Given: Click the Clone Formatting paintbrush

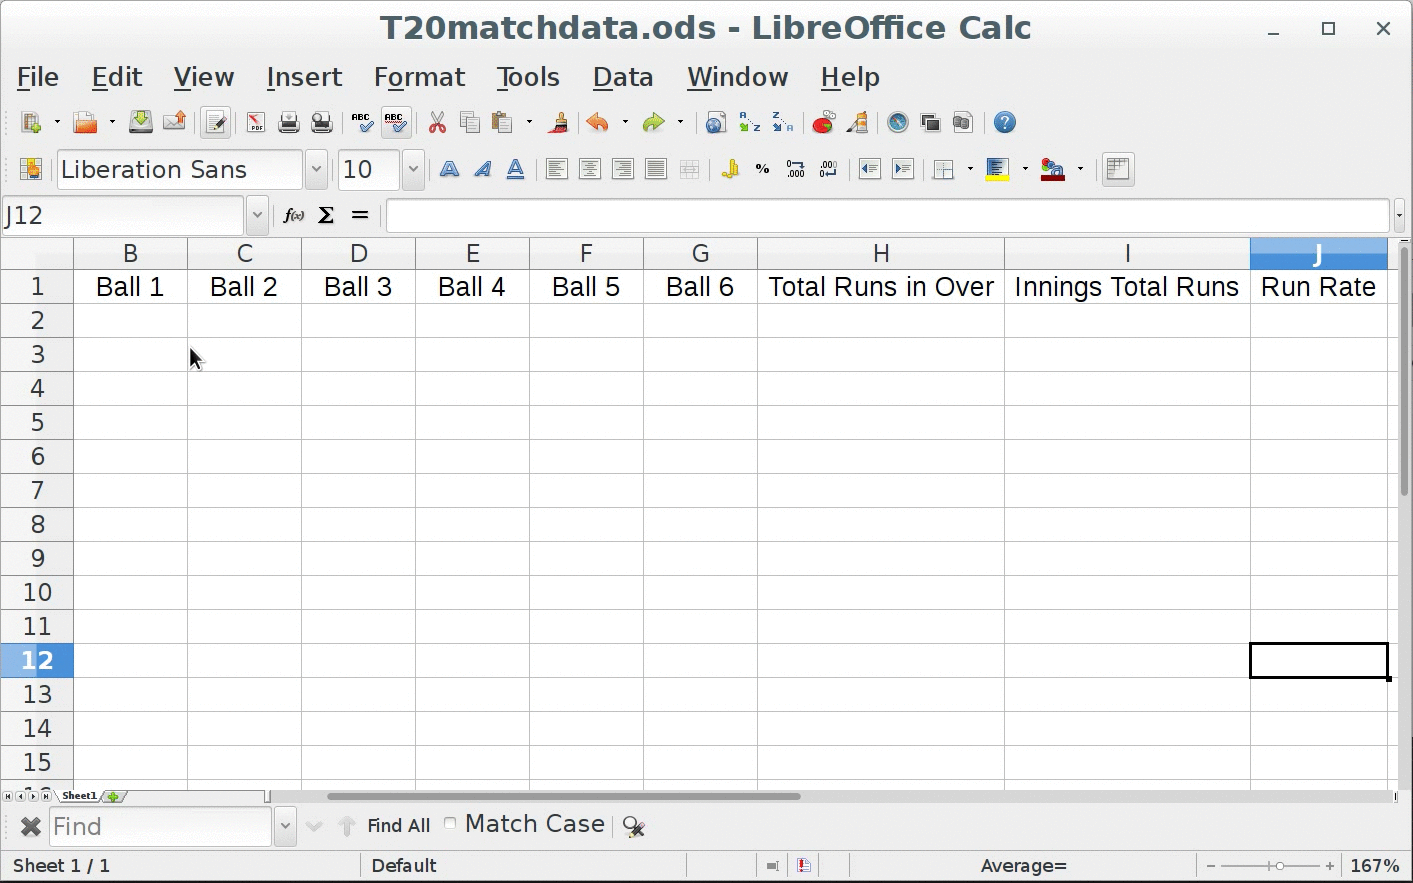Looking at the screenshot, I should point(559,123).
